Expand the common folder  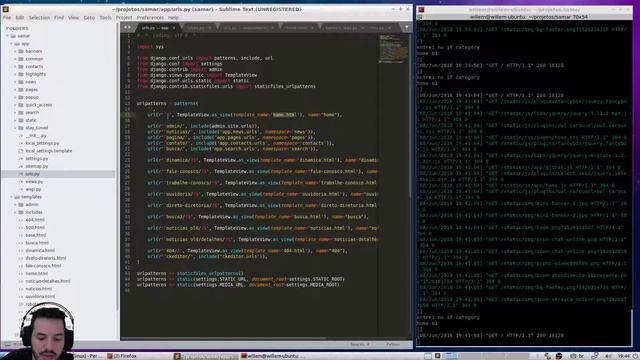pyautogui.click(x=16, y=59)
